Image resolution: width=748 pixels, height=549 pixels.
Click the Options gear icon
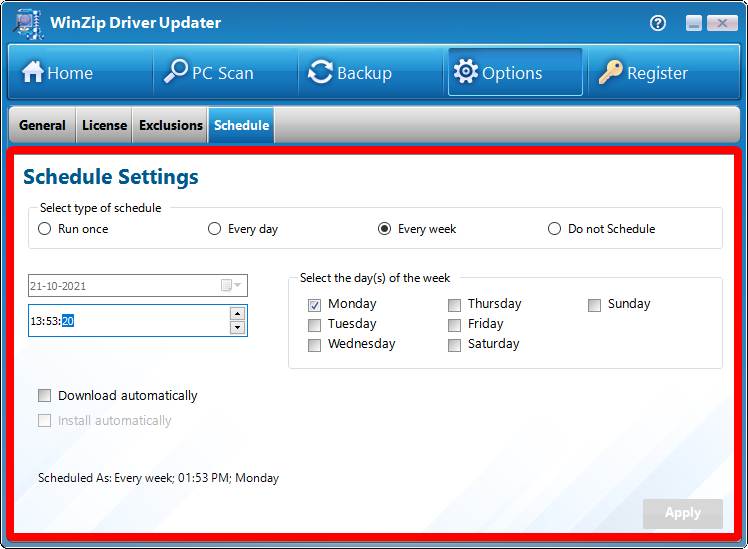(466, 72)
